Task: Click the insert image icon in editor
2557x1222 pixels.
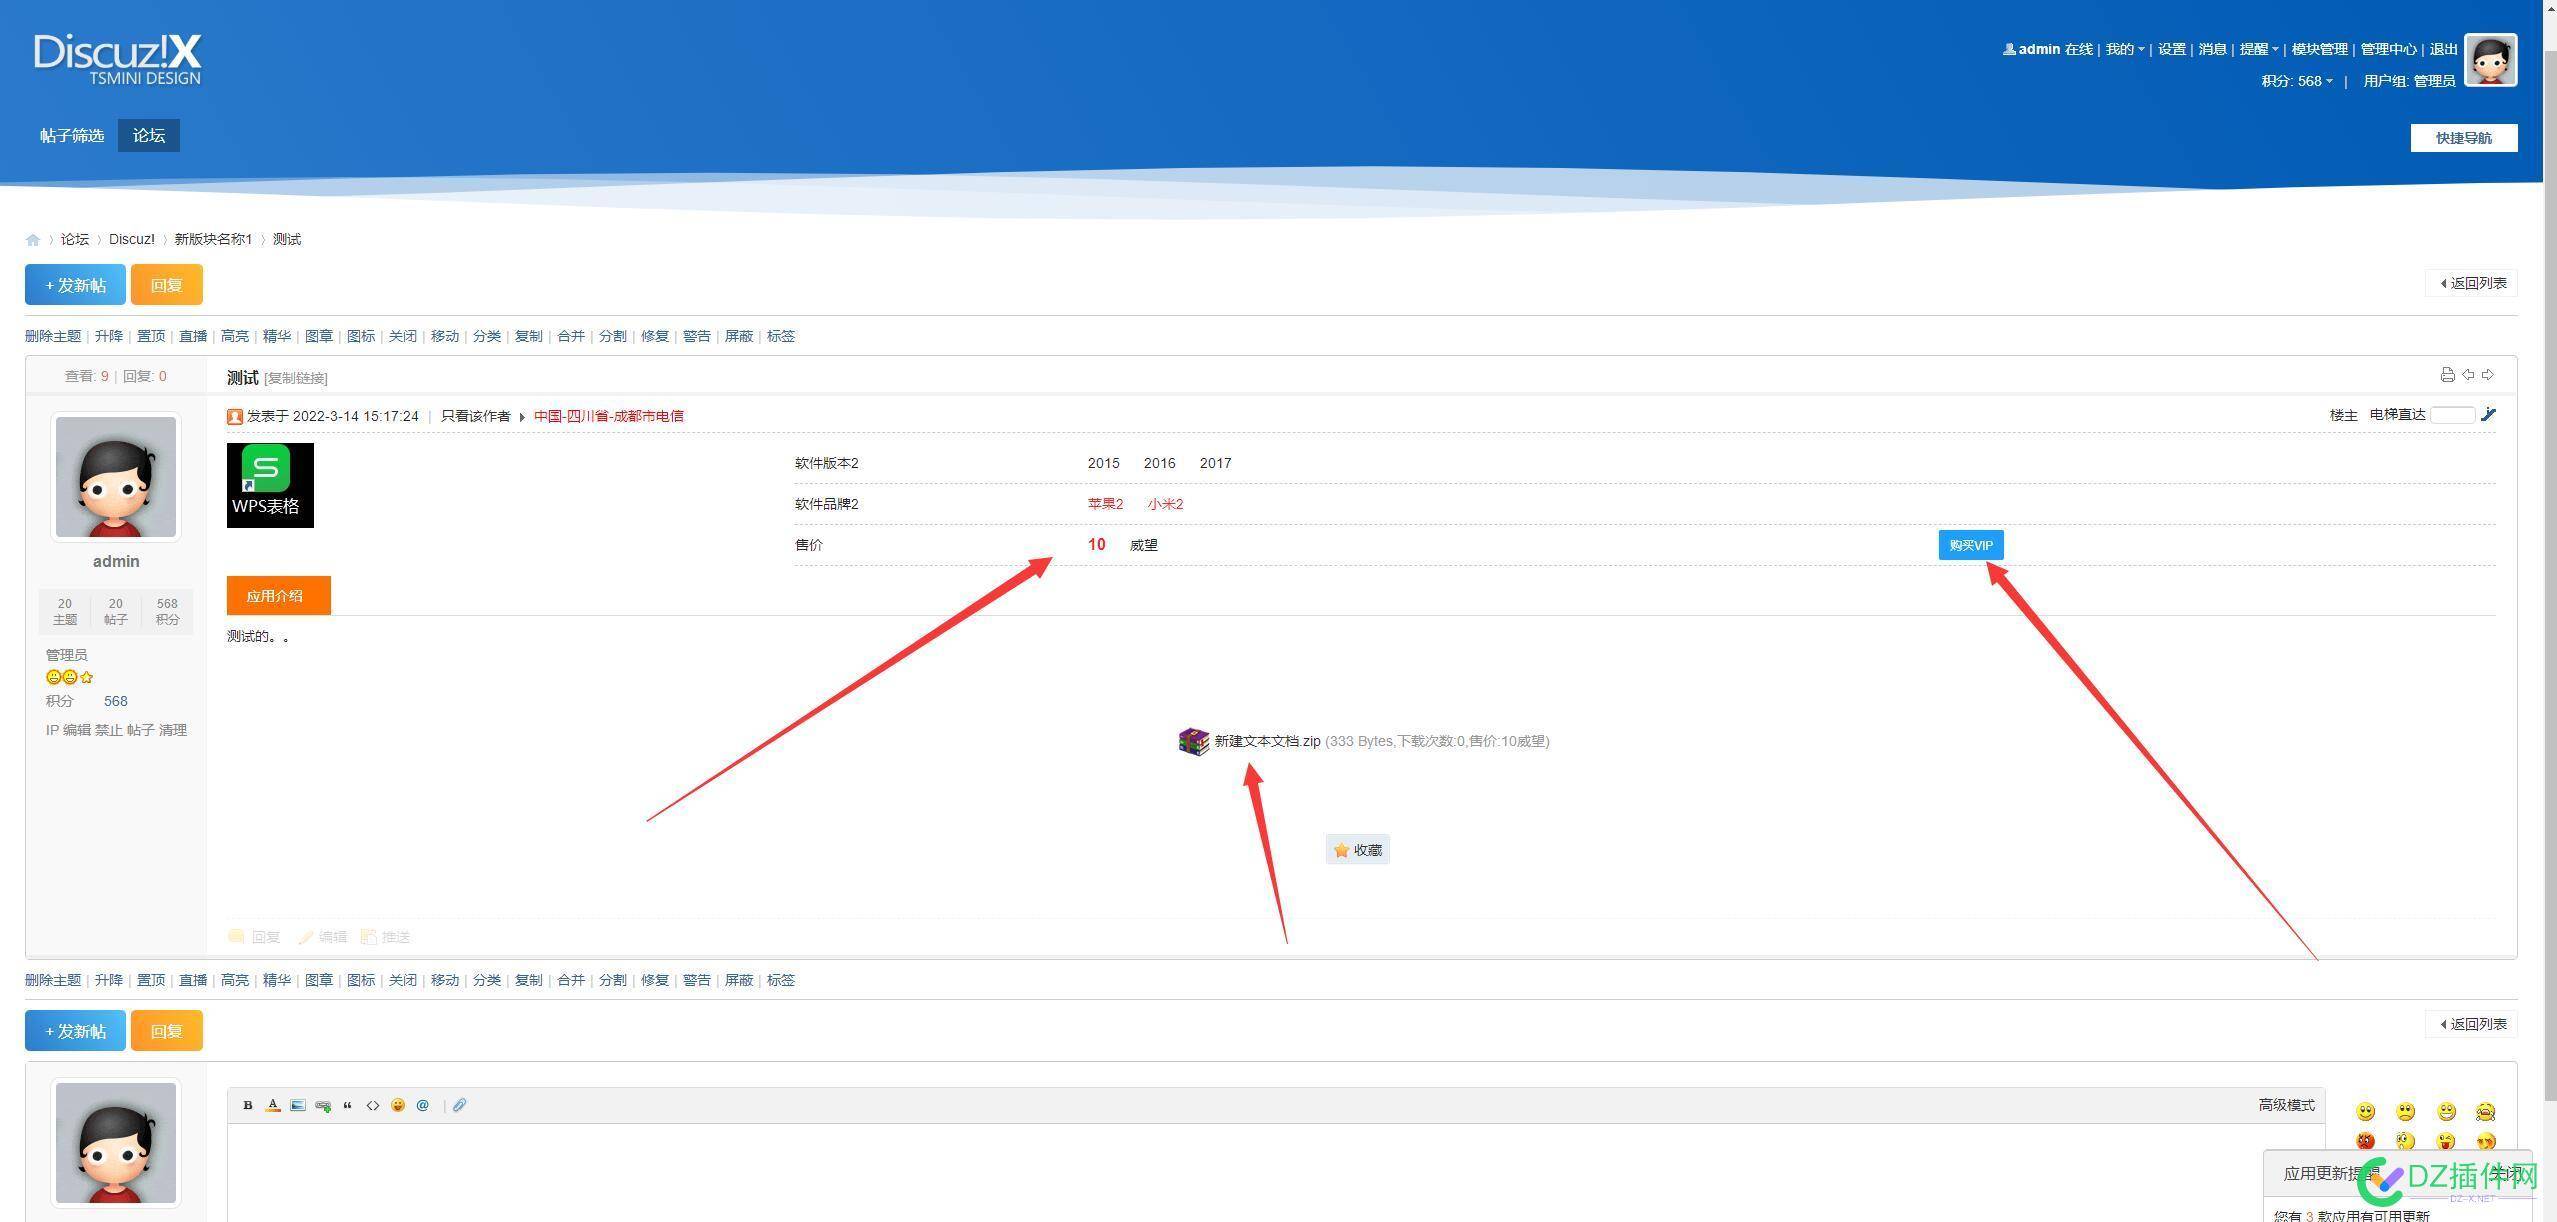Action: [298, 1105]
